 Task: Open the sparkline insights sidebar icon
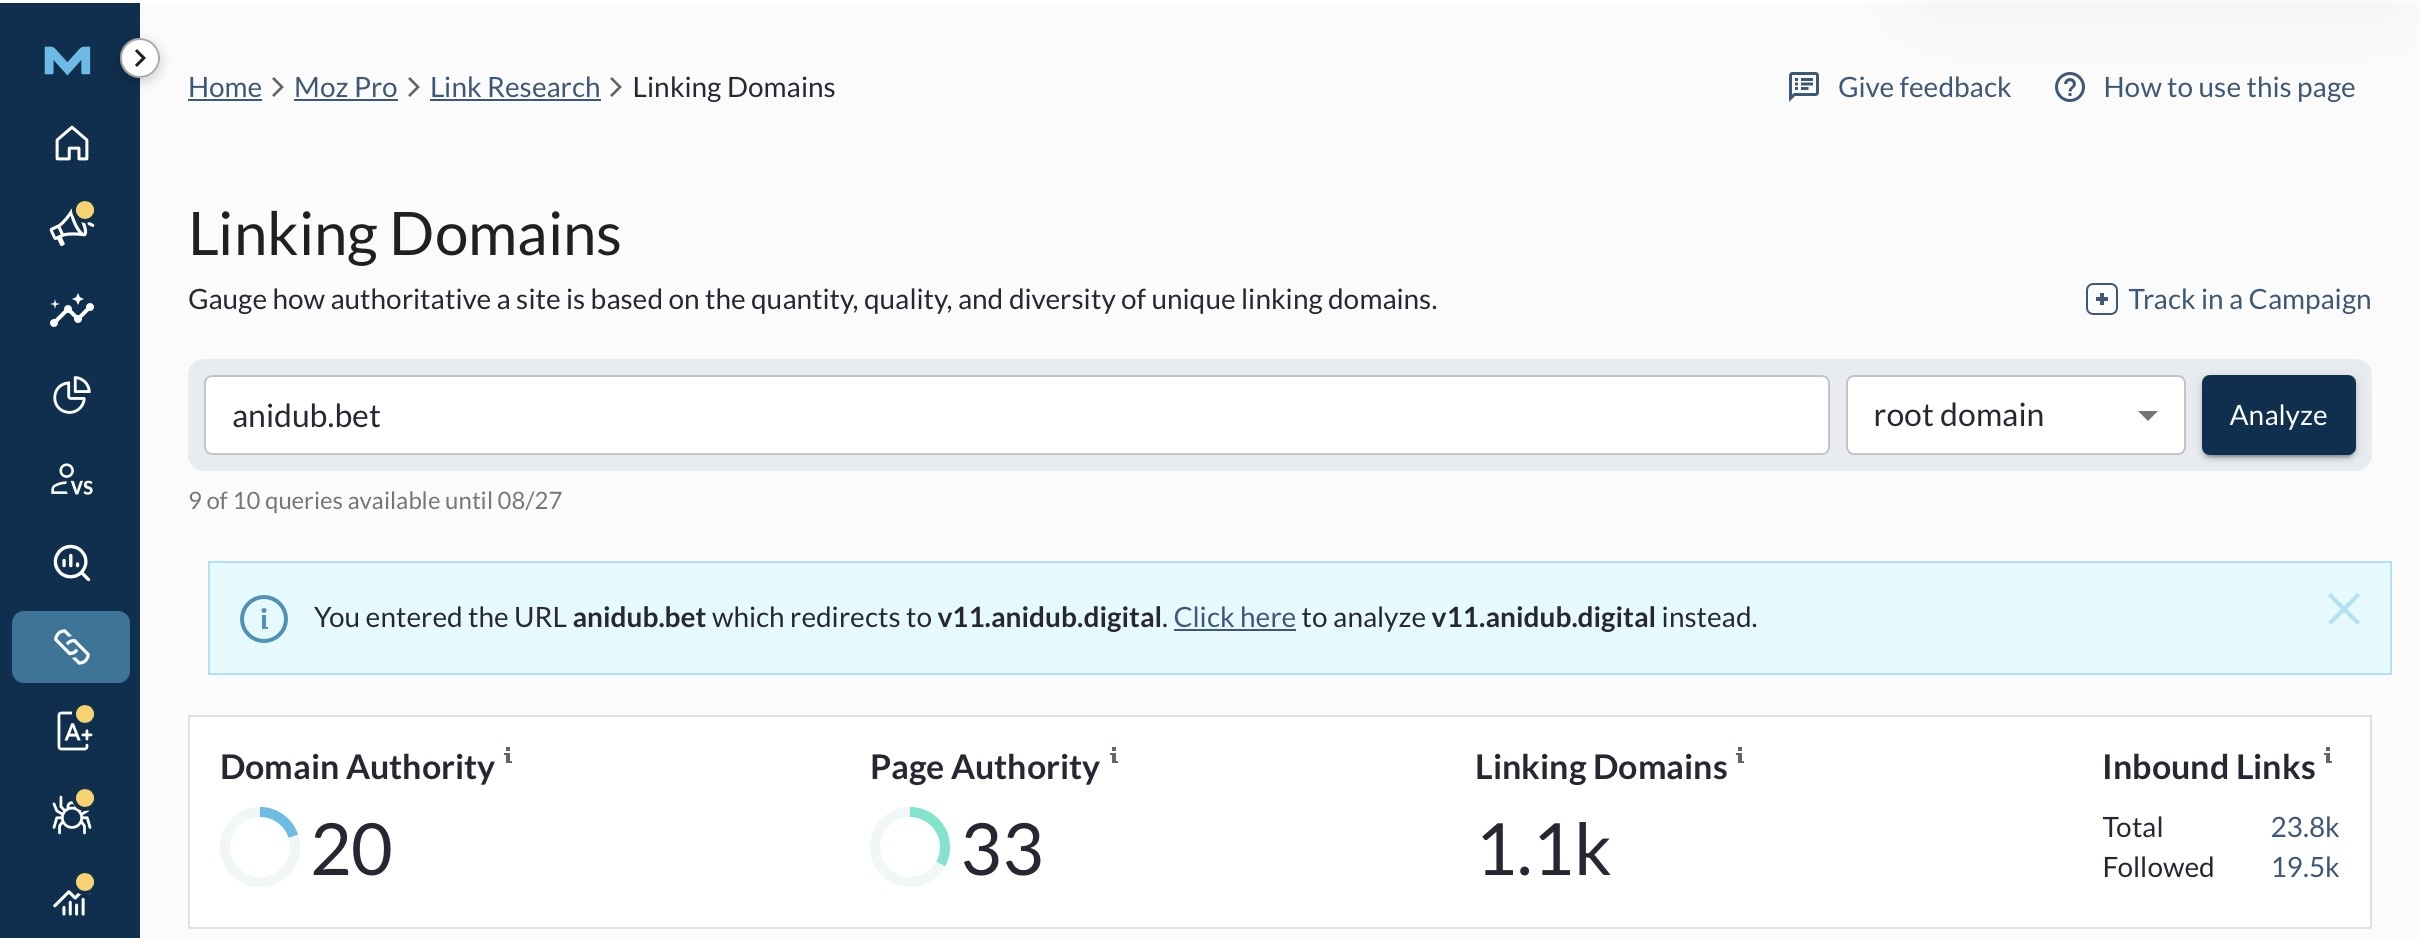coord(71,311)
